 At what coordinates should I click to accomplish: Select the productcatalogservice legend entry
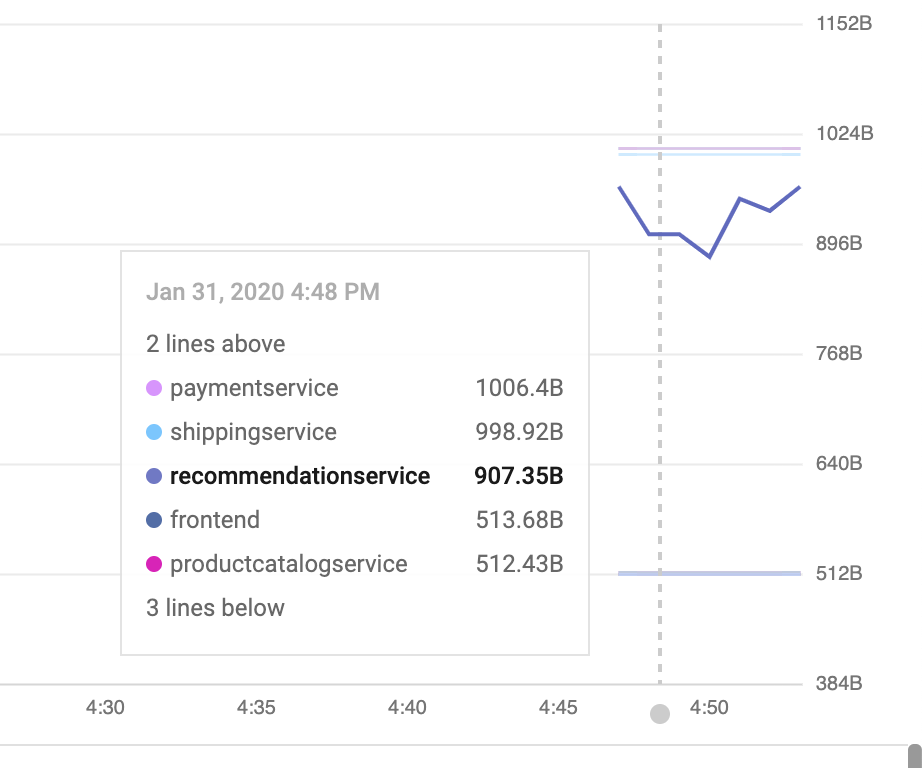289,564
